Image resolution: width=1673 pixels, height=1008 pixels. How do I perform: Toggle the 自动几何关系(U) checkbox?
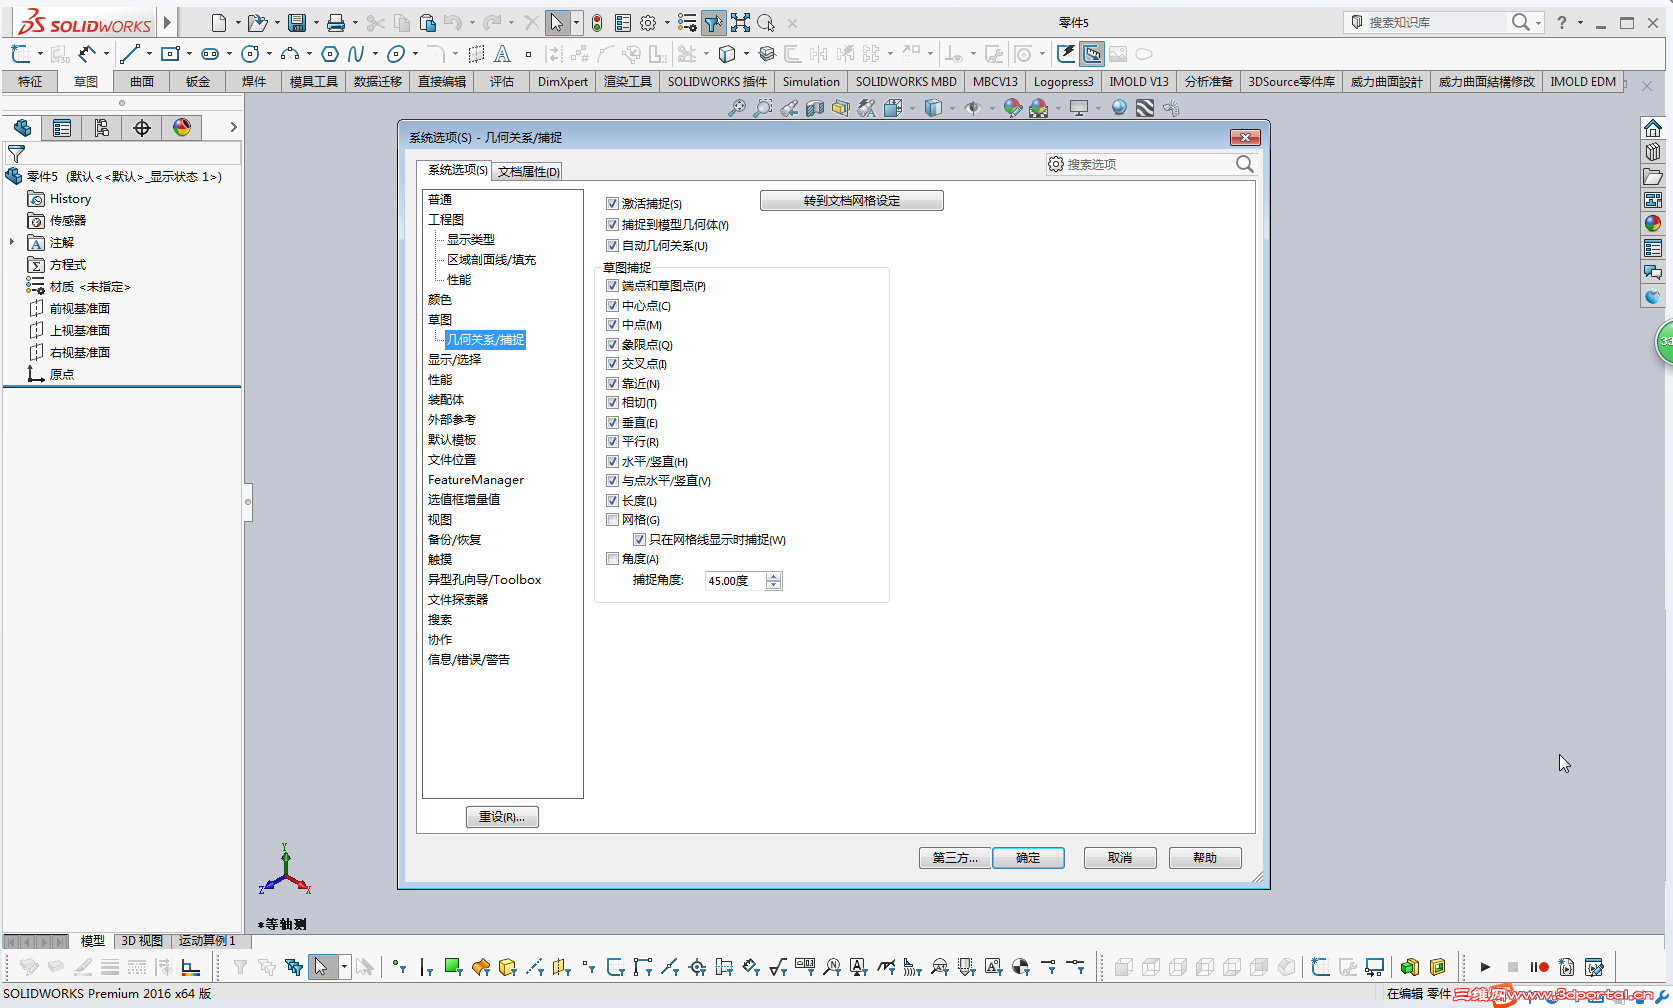coord(612,245)
